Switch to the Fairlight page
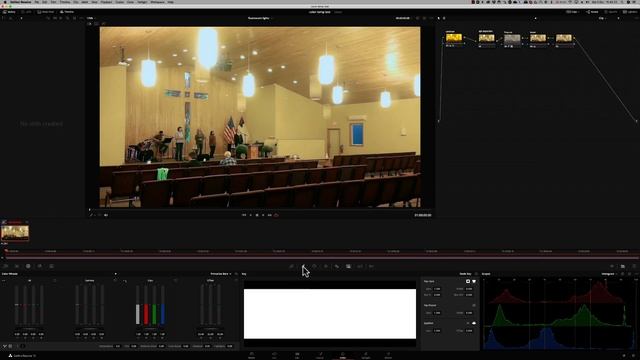Screen dimensions: 640x360 click(x=366, y=355)
